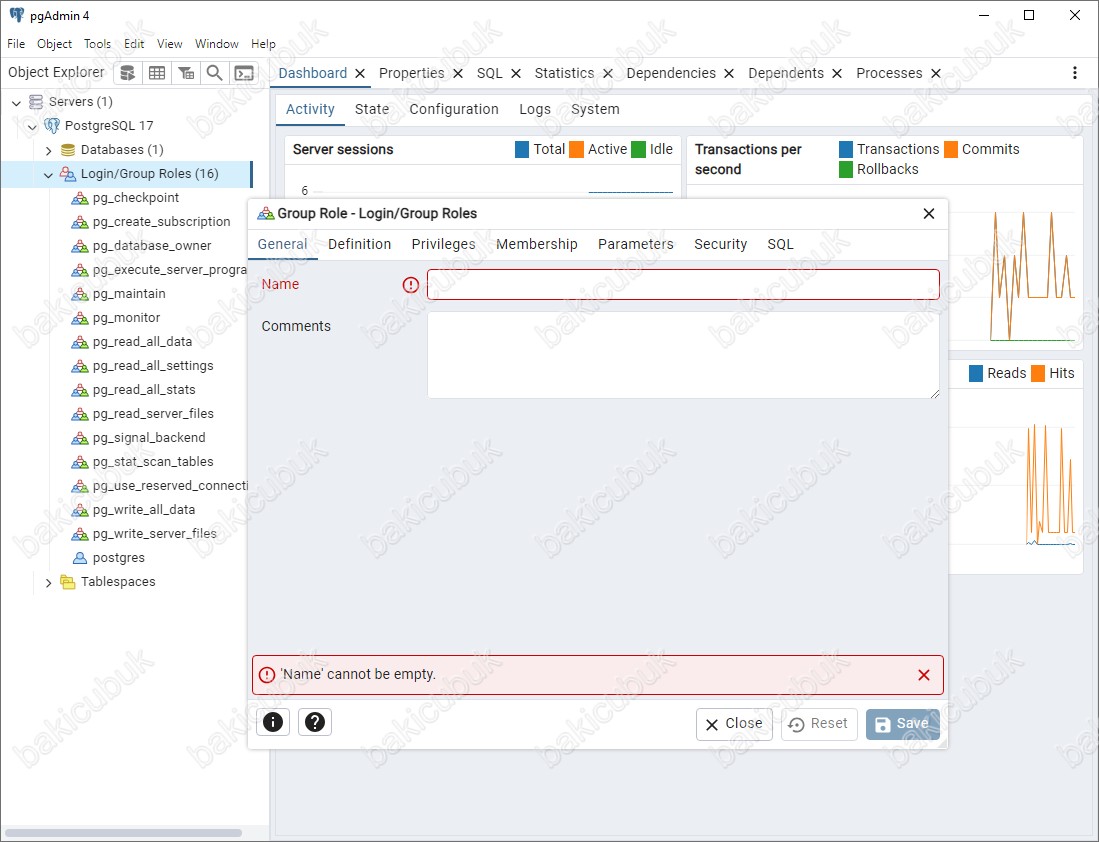Close the Dashboard tab
The image size is (1099, 842).
[360, 74]
